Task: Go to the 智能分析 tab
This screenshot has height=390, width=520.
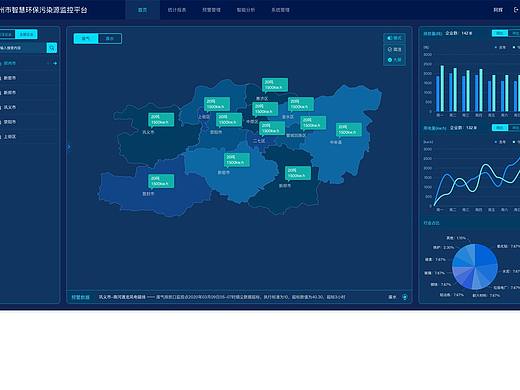Action: tap(246, 10)
